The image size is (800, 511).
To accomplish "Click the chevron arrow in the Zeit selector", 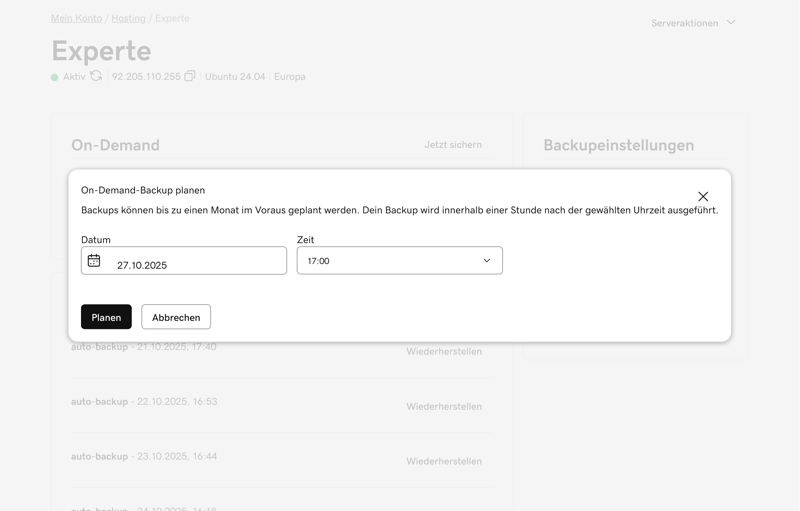I will [487, 261].
